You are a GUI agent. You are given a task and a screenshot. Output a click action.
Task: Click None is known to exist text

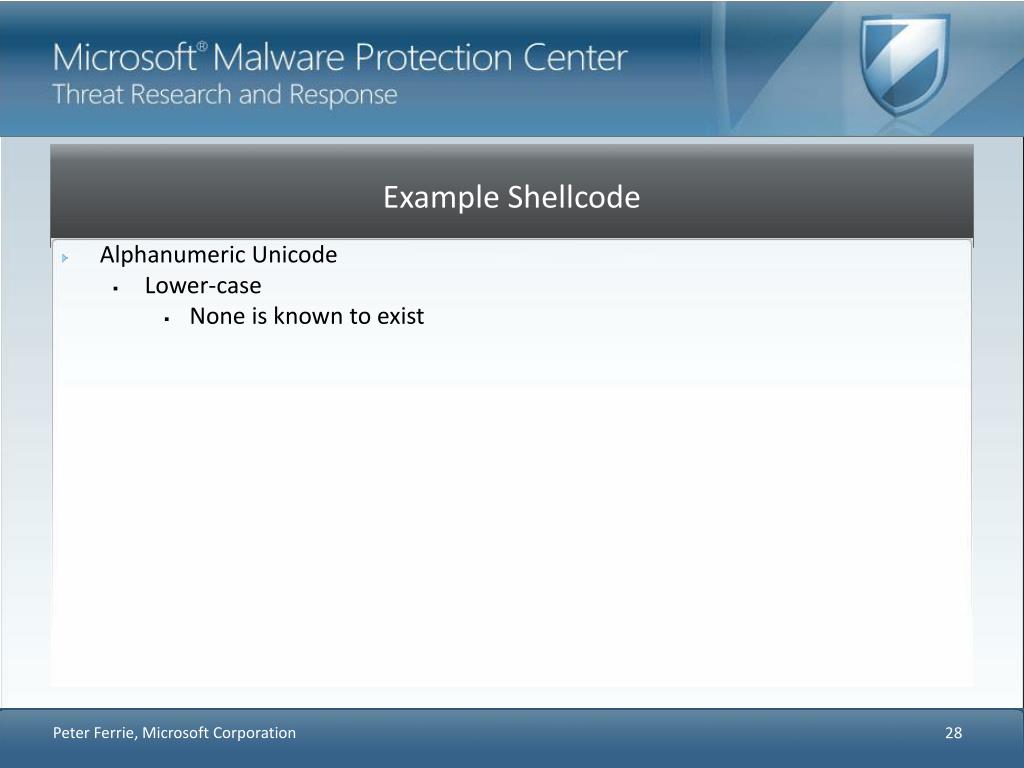[x=307, y=316]
